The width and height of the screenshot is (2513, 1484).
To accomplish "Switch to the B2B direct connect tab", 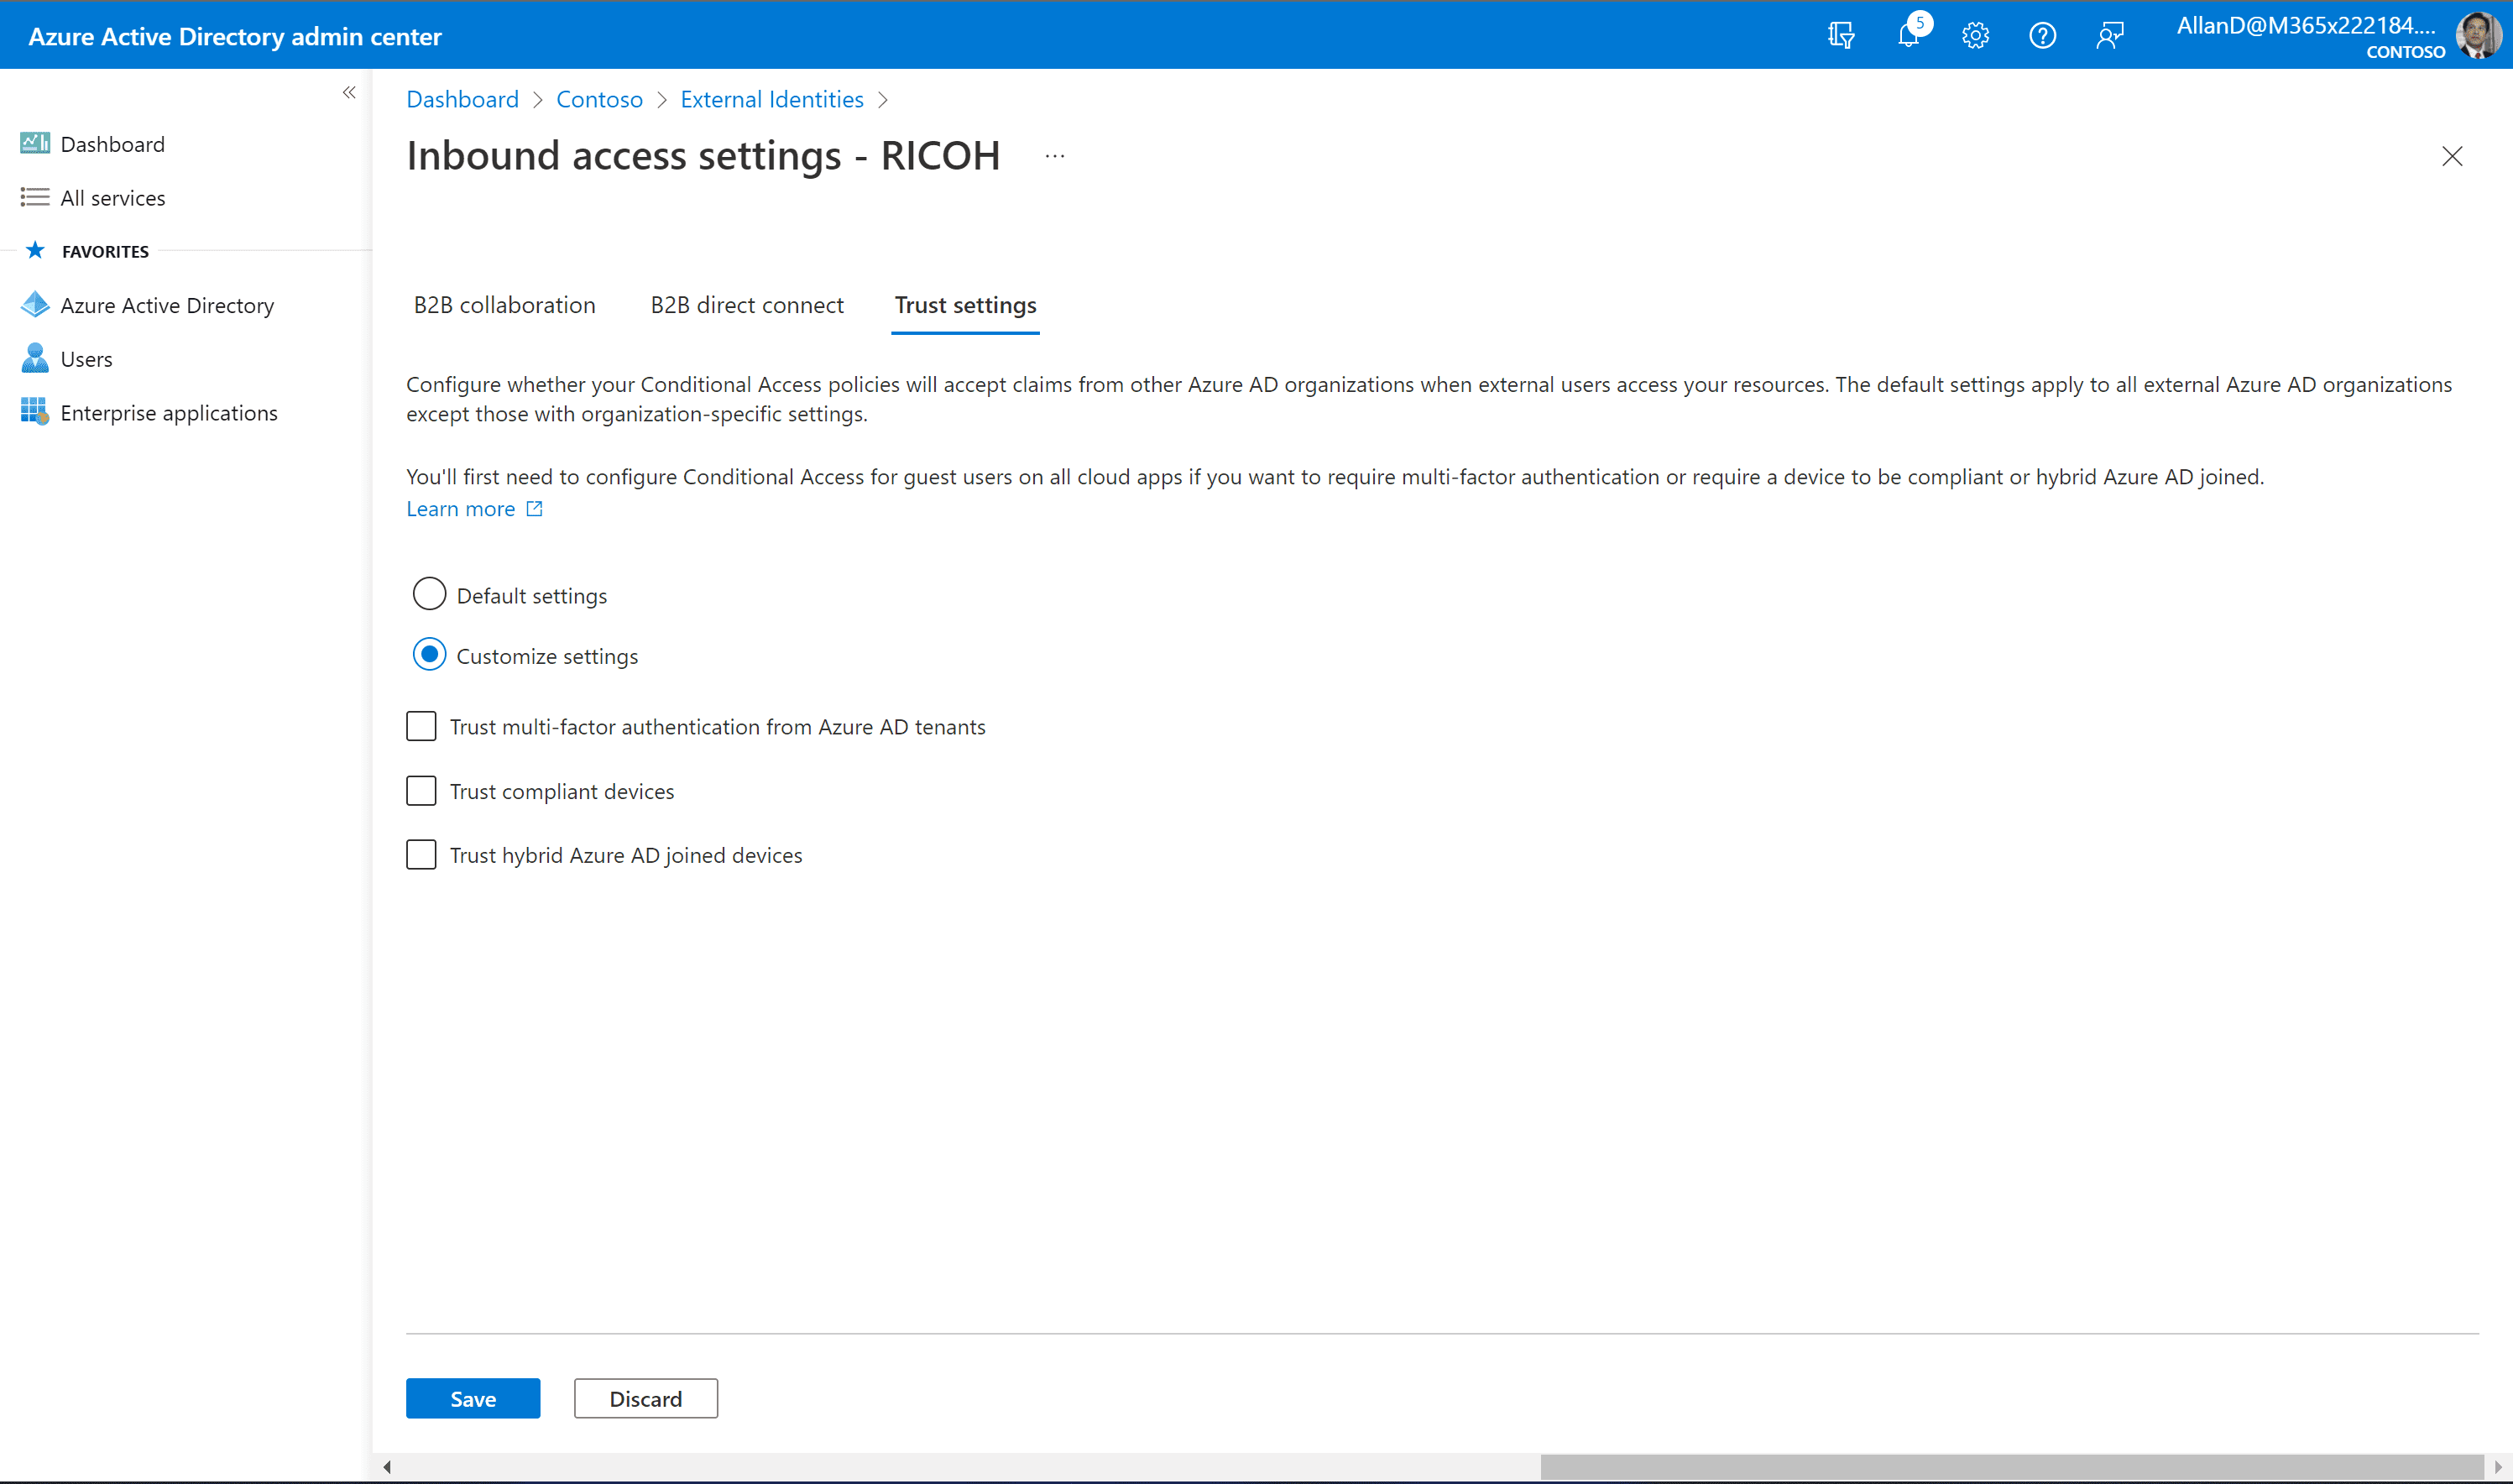I will point(747,305).
